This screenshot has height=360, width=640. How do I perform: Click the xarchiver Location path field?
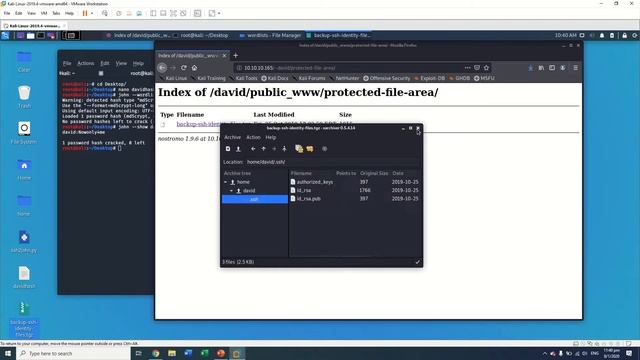(332, 162)
